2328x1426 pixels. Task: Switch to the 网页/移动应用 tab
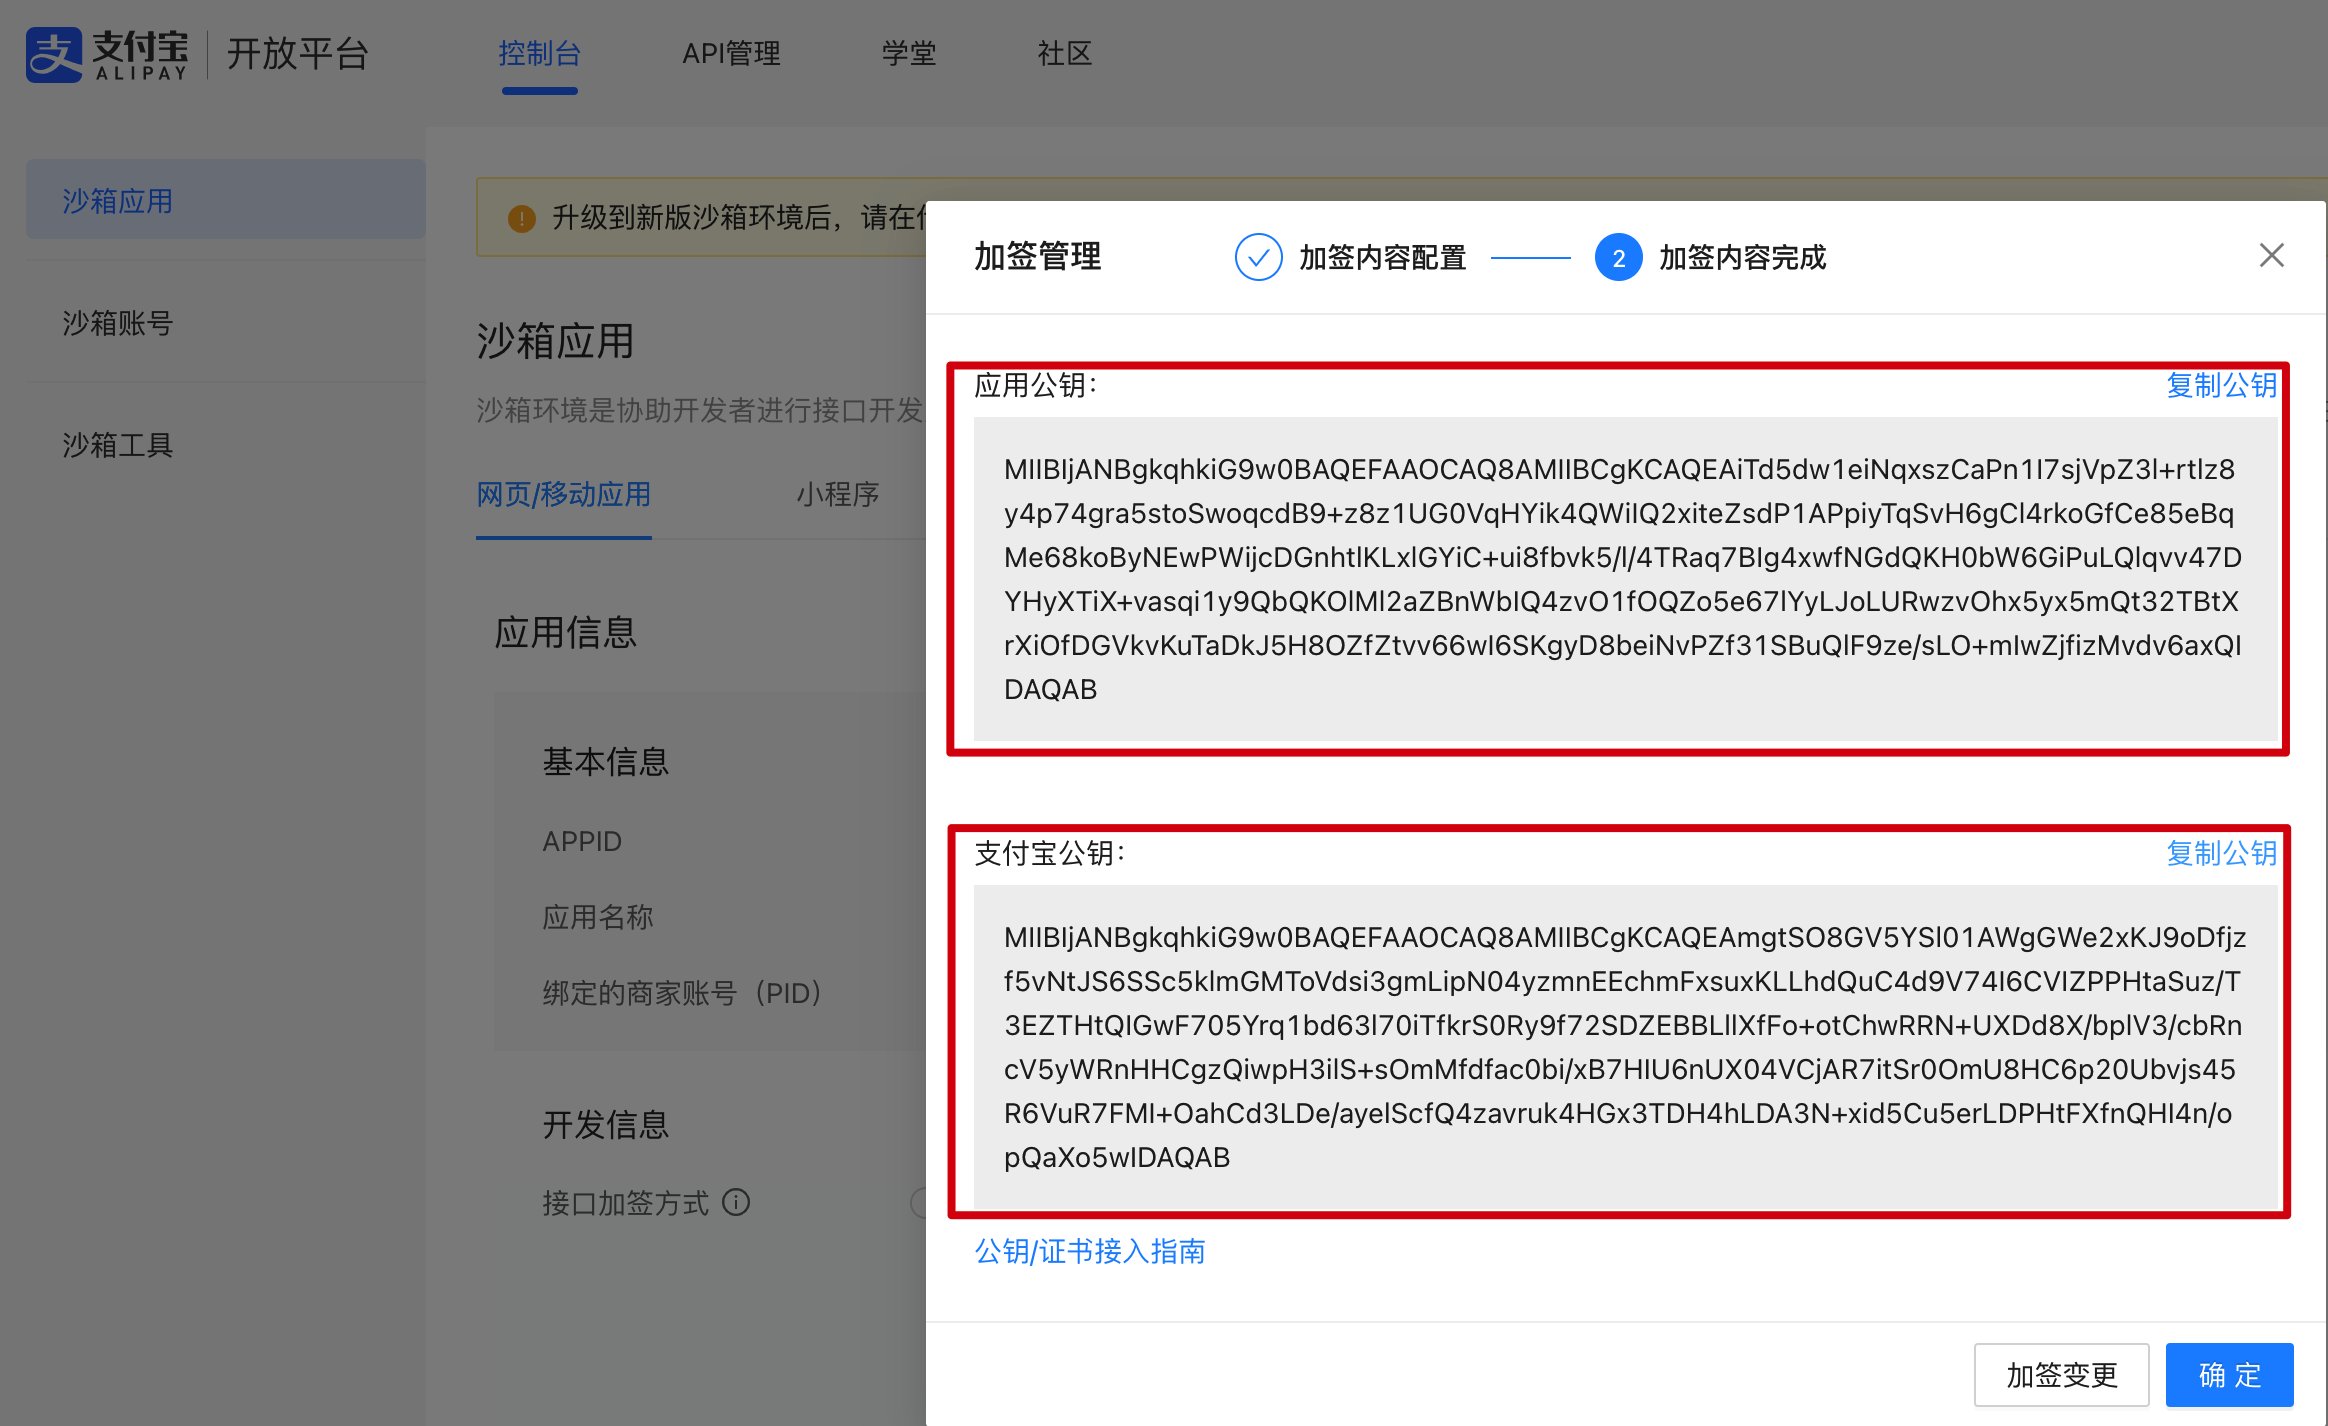[564, 494]
